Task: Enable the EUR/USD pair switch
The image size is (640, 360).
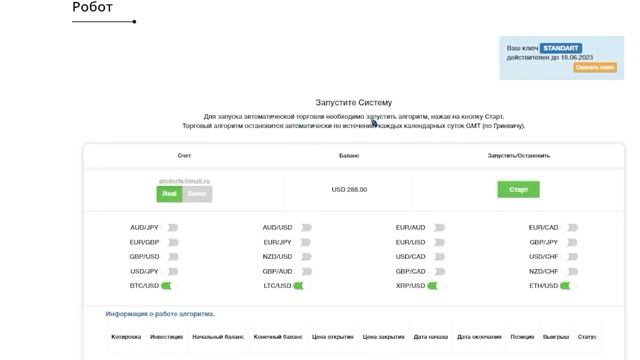Action: [x=439, y=242]
